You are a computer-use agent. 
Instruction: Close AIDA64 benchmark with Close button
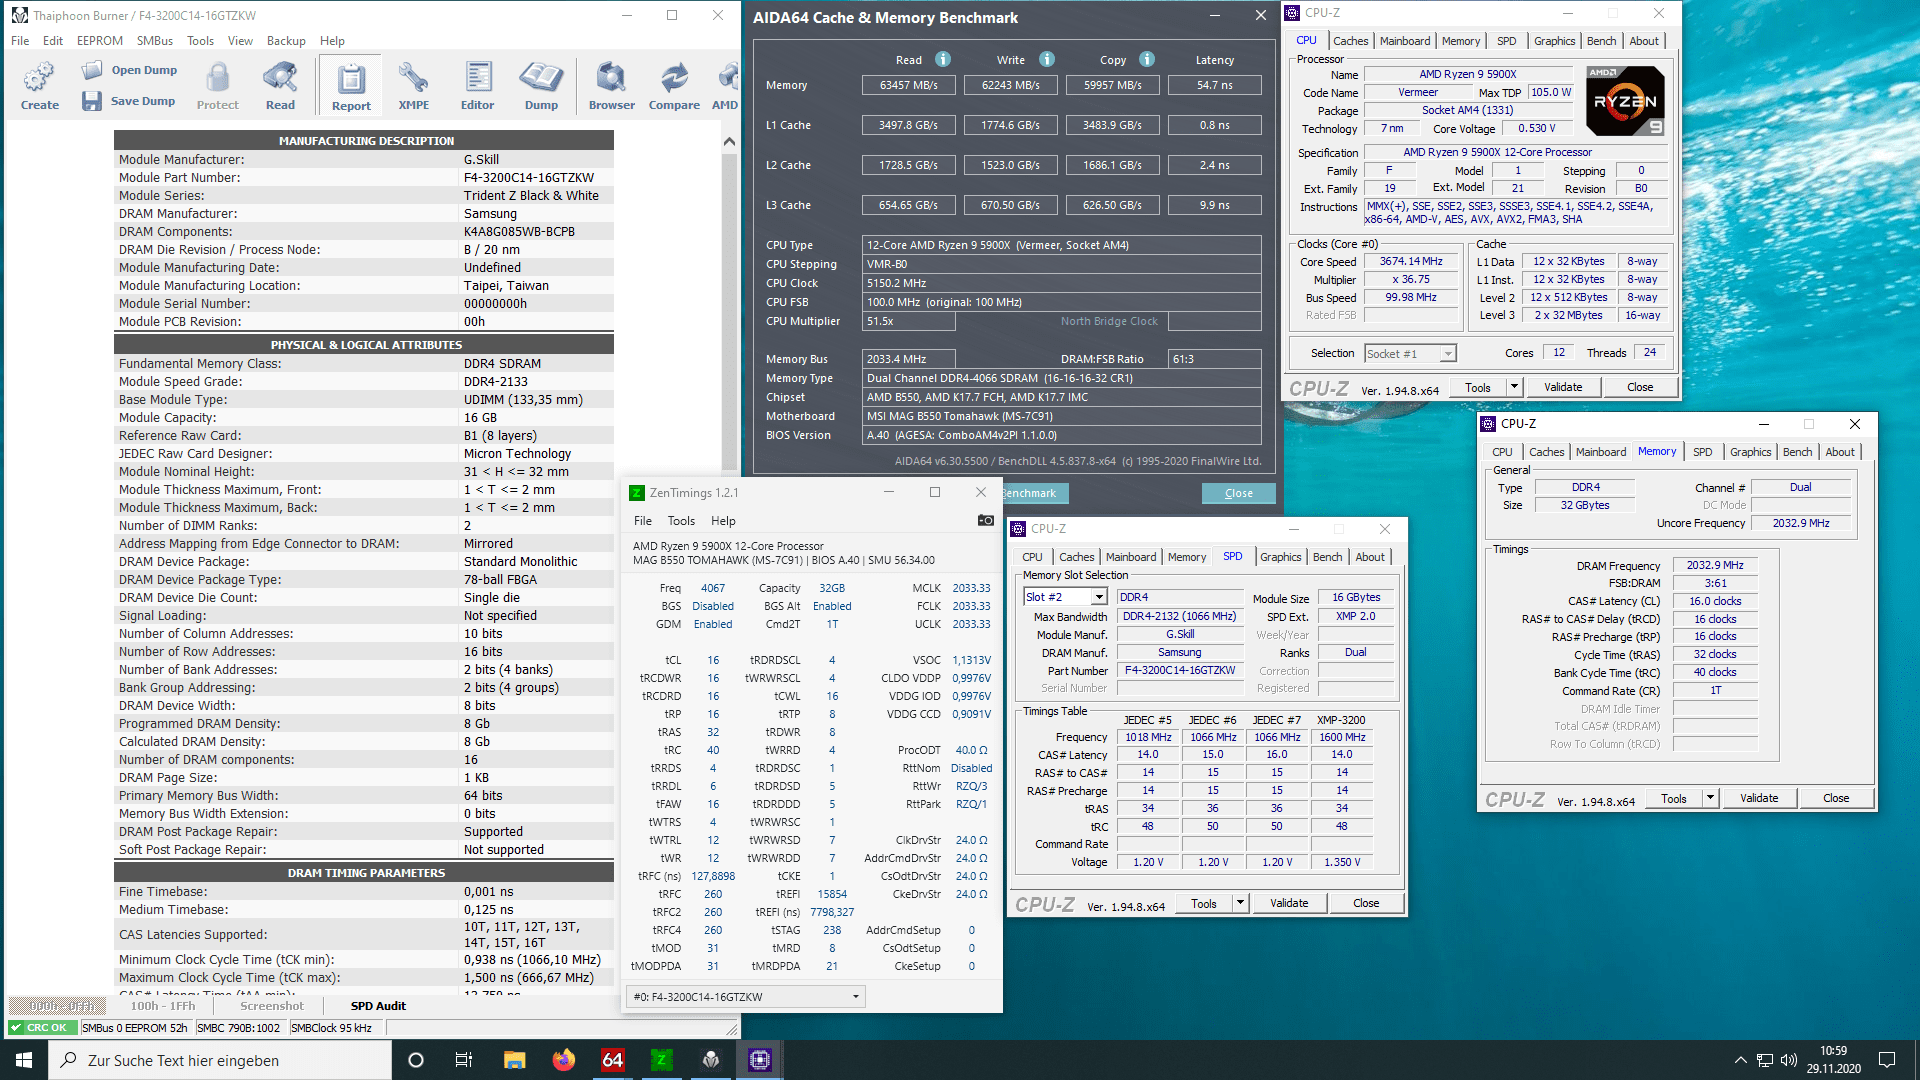(1238, 493)
